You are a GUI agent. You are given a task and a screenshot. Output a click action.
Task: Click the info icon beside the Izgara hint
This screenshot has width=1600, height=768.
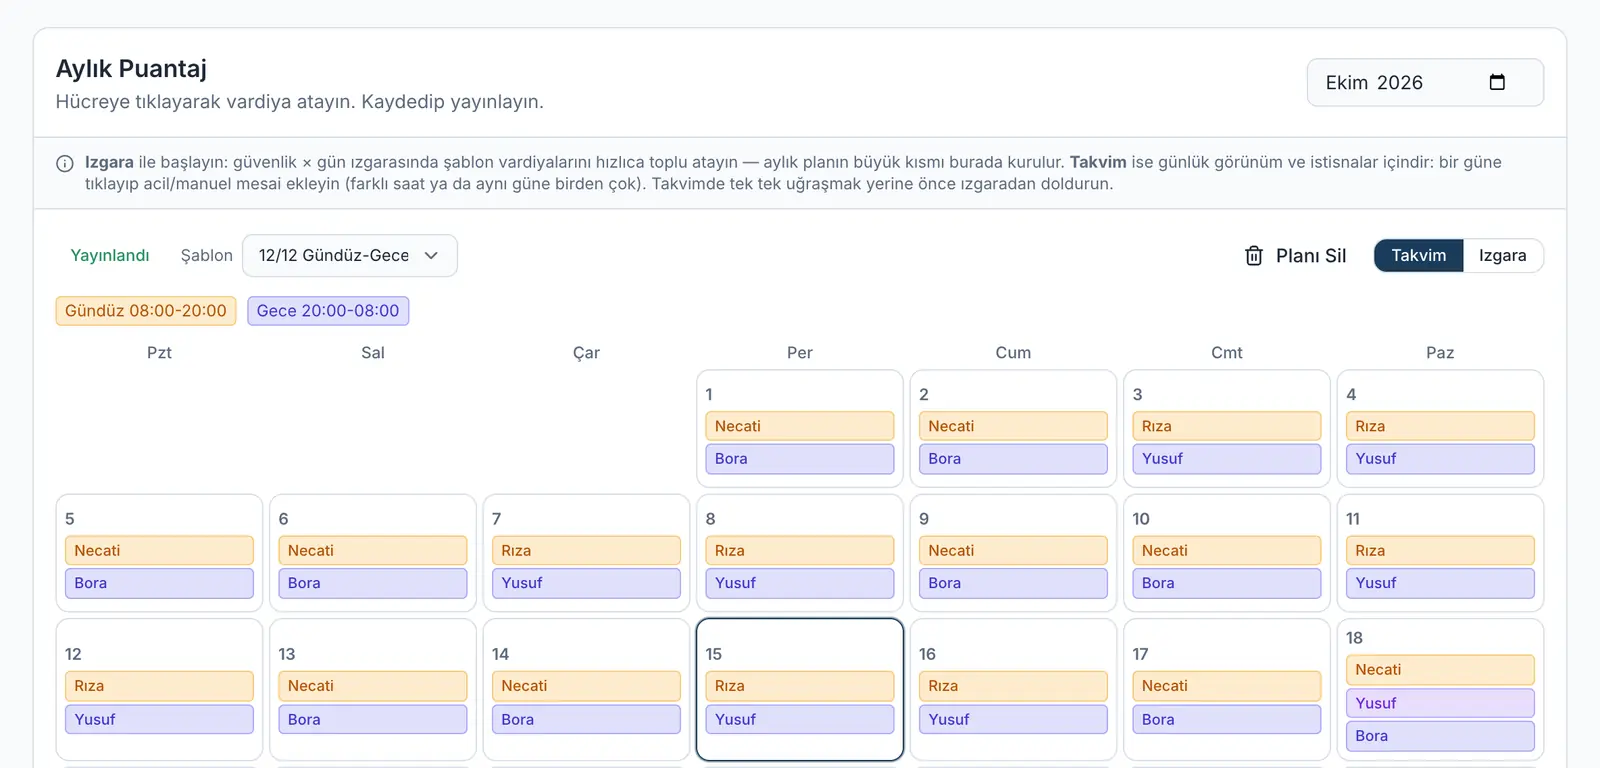click(x=65, y=163)
